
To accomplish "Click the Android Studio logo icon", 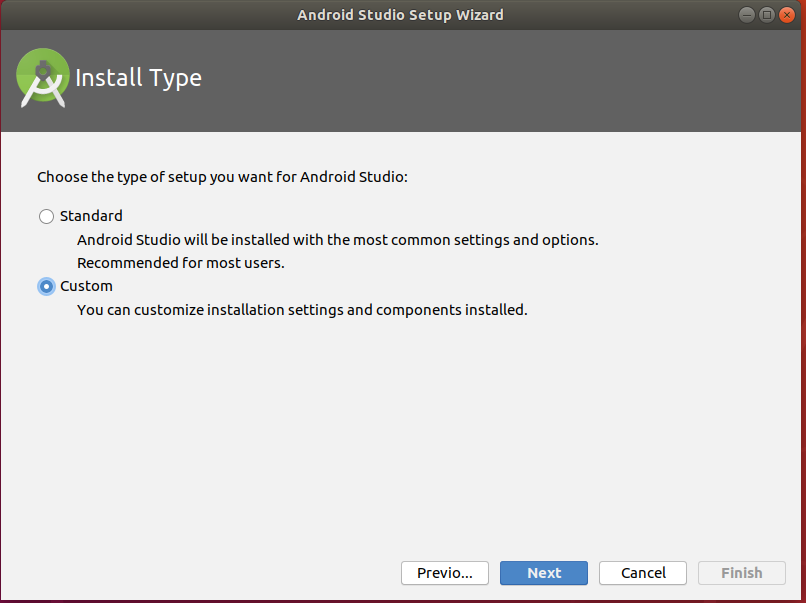I will [x=43, y=78].
